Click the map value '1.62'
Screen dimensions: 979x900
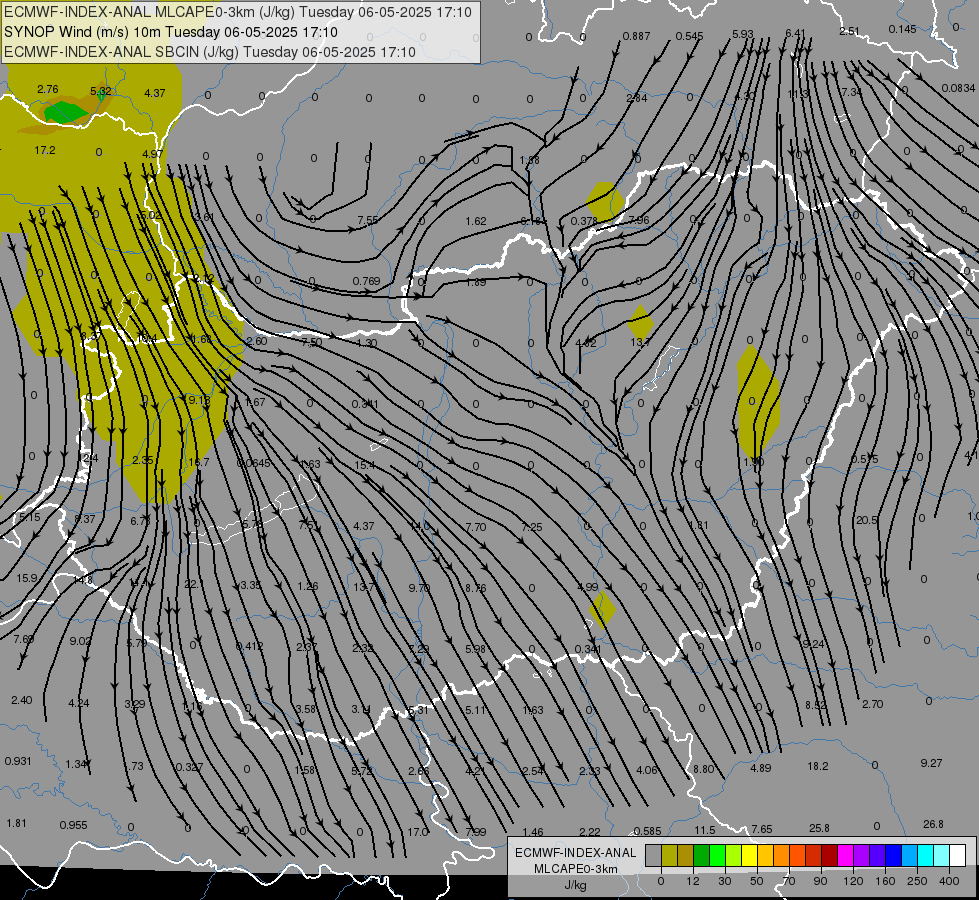point(476,221)
